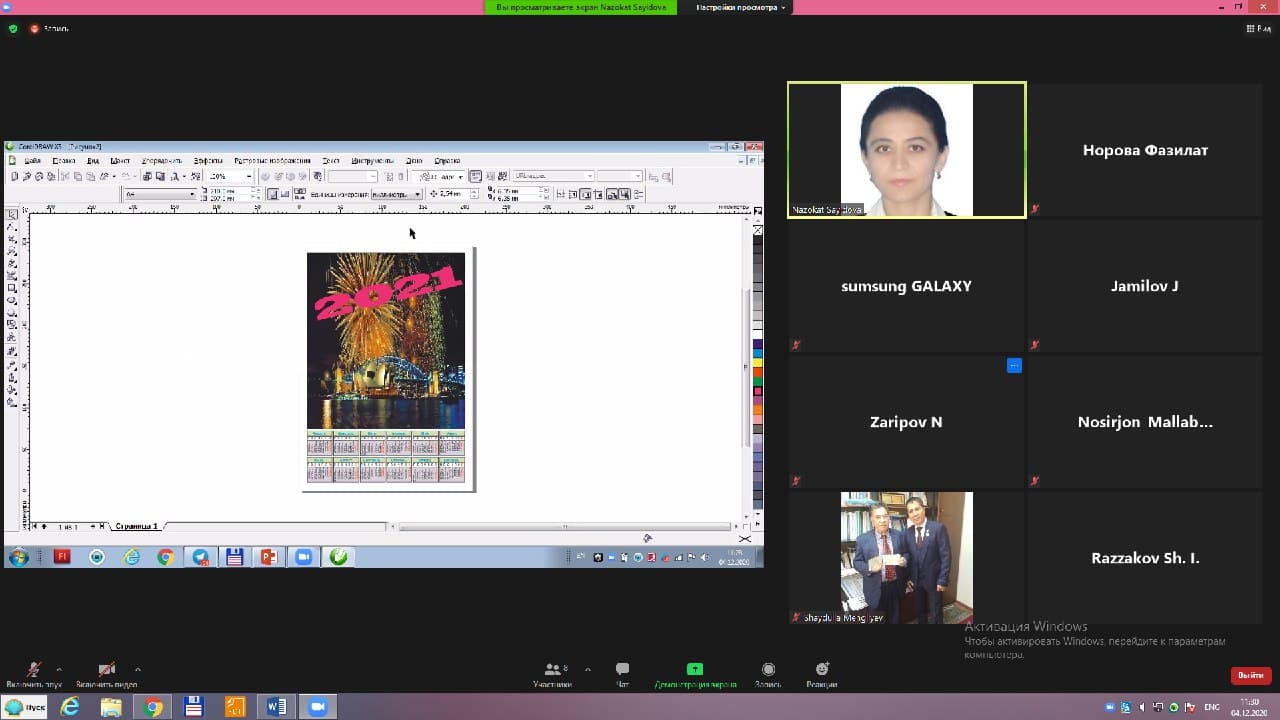Click New document icon in CorelDRAW toolbar
This screenshot has height=720, width=1280.
(x=14, y=176)
